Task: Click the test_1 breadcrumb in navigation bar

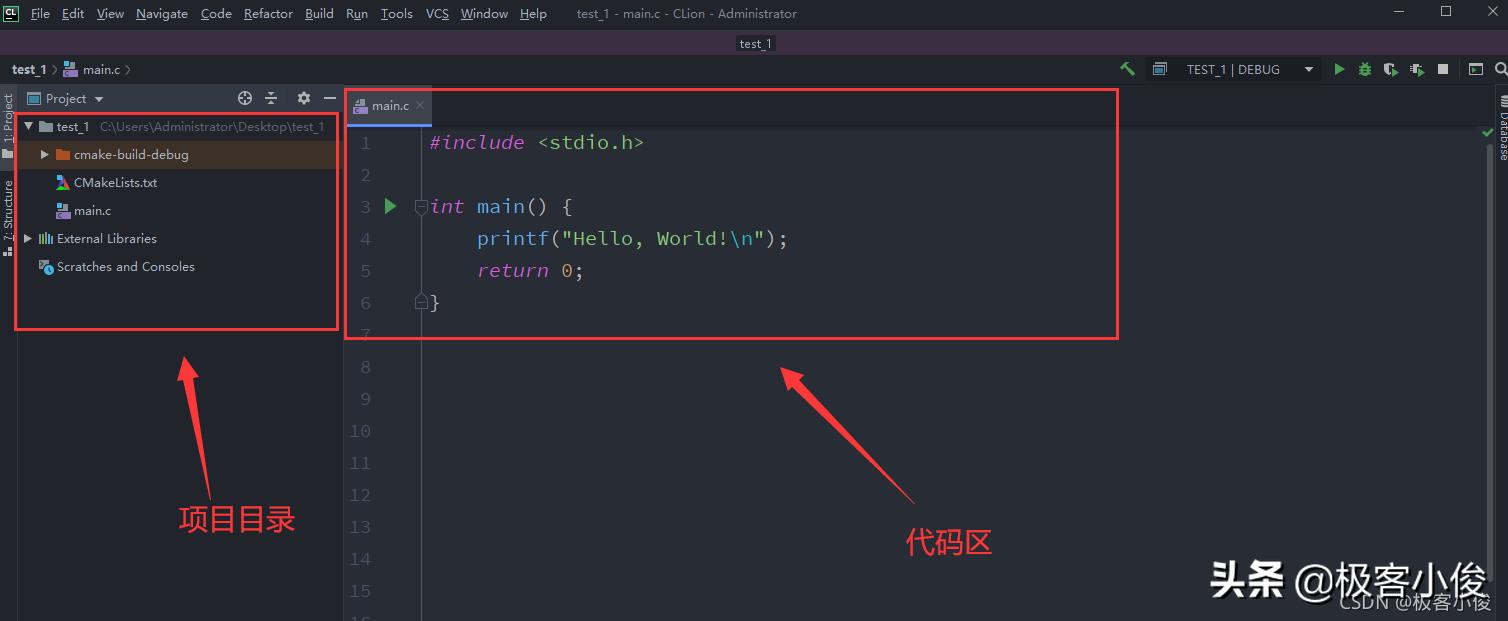Action: pos(29,70)
